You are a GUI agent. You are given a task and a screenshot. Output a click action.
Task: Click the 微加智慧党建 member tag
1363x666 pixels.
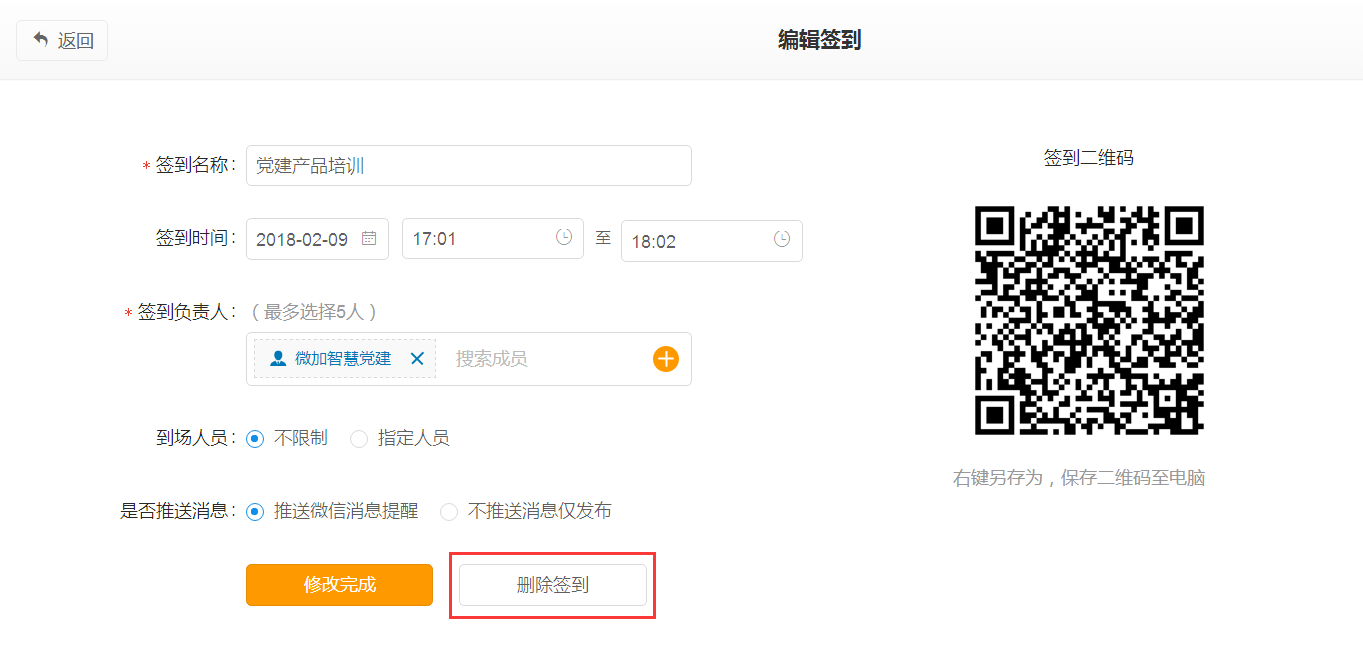click(x=344, y=358)
